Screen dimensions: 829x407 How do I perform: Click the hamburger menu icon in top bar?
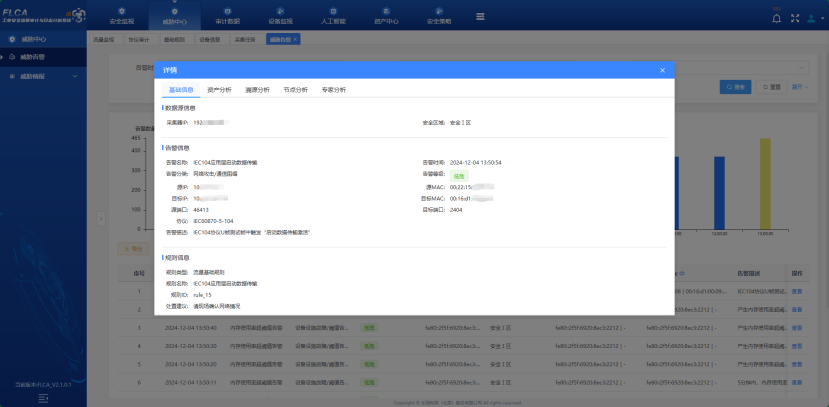tap(480, 17)
